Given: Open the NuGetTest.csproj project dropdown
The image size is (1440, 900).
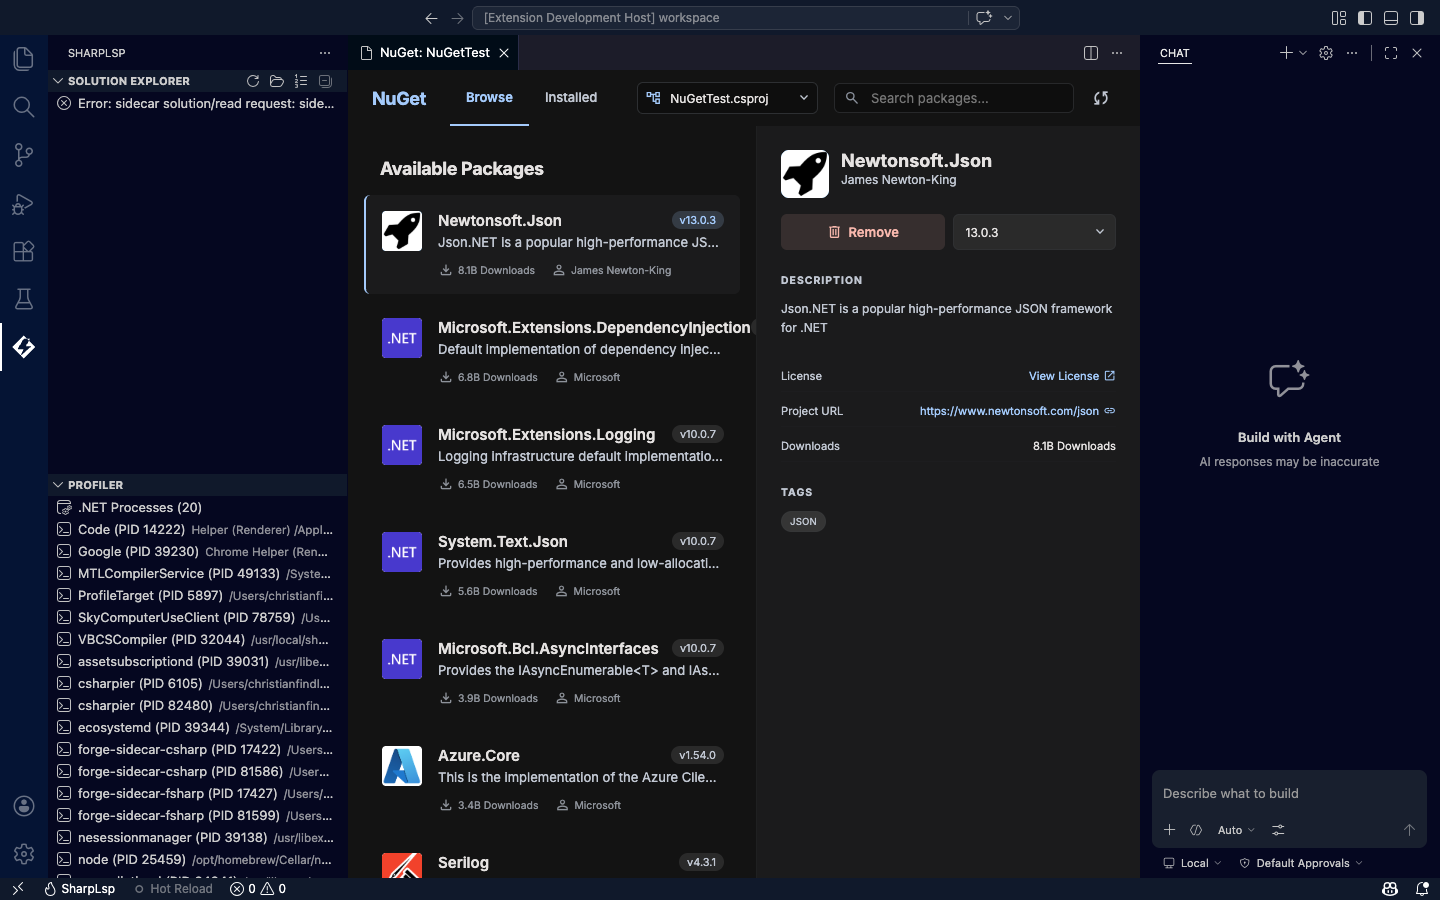Looking at the screenshot, I should pos(727,98).
